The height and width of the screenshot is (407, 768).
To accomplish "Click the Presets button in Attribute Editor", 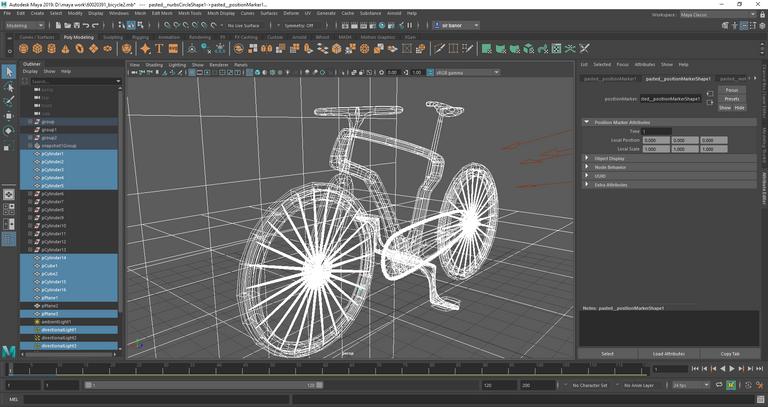I will coord(732,98).
